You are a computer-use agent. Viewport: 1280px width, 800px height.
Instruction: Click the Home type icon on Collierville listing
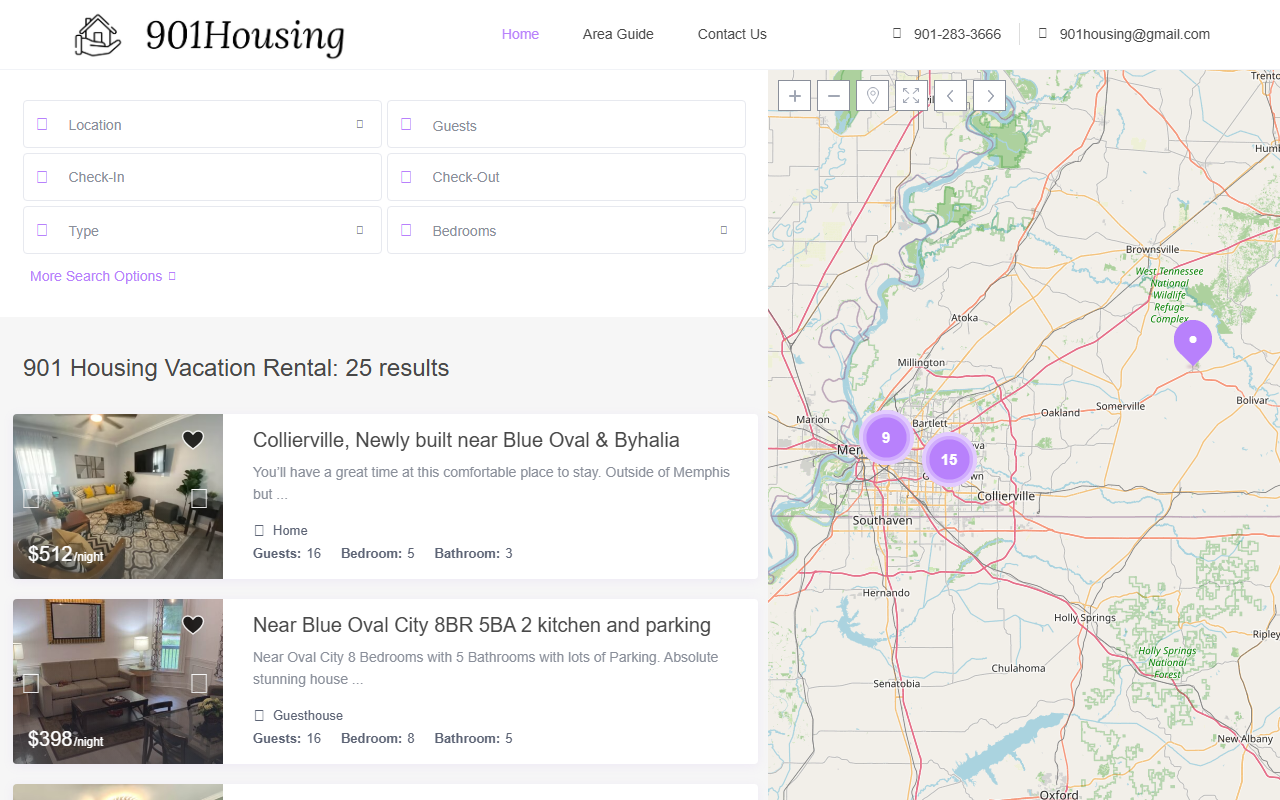259,530
